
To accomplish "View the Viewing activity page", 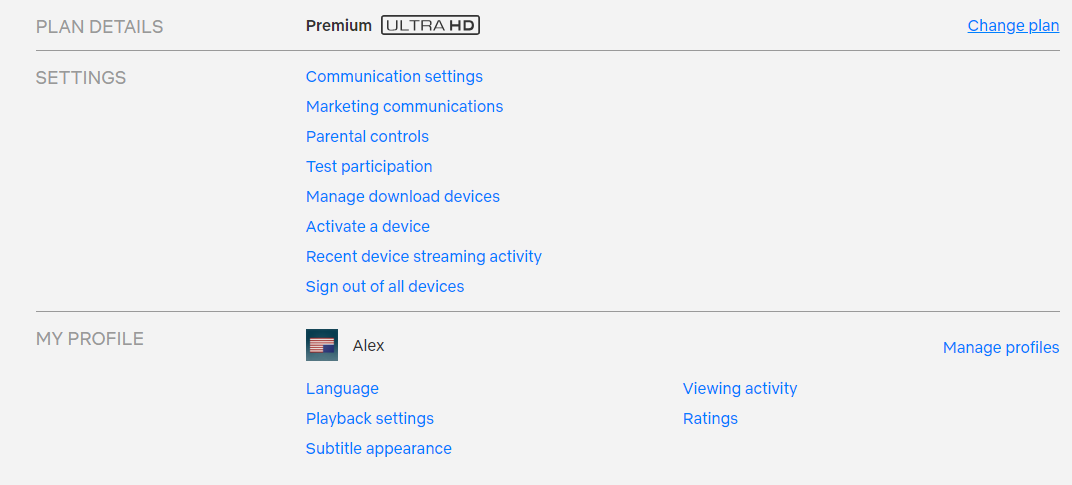I will point(740,389).
